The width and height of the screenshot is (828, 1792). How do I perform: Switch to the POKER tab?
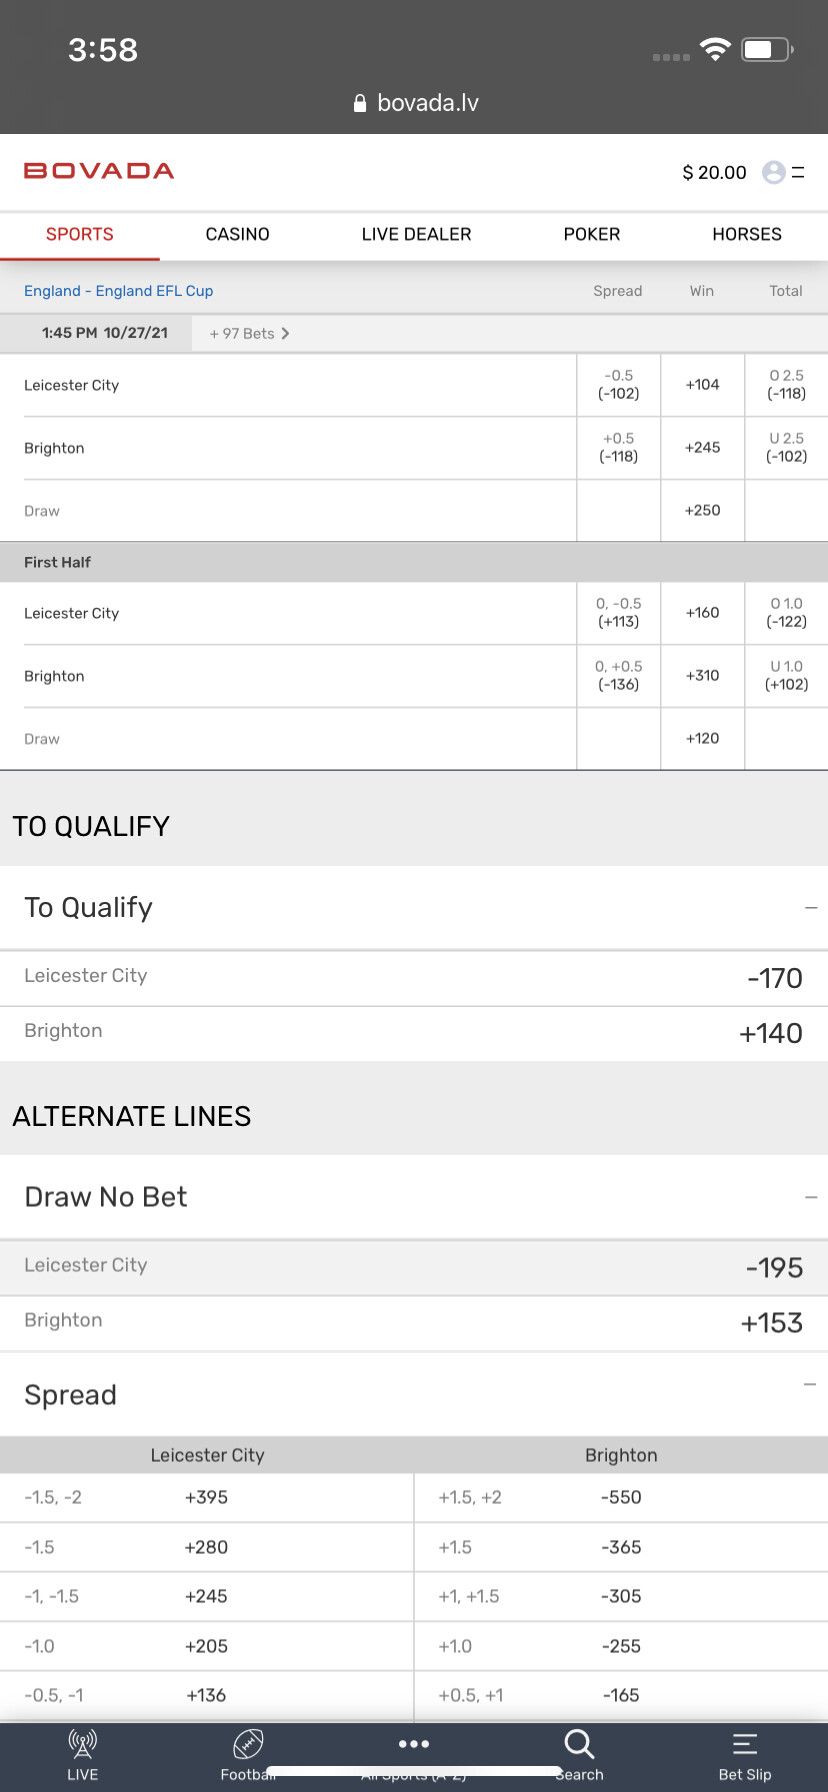click(x=591, y=234)
